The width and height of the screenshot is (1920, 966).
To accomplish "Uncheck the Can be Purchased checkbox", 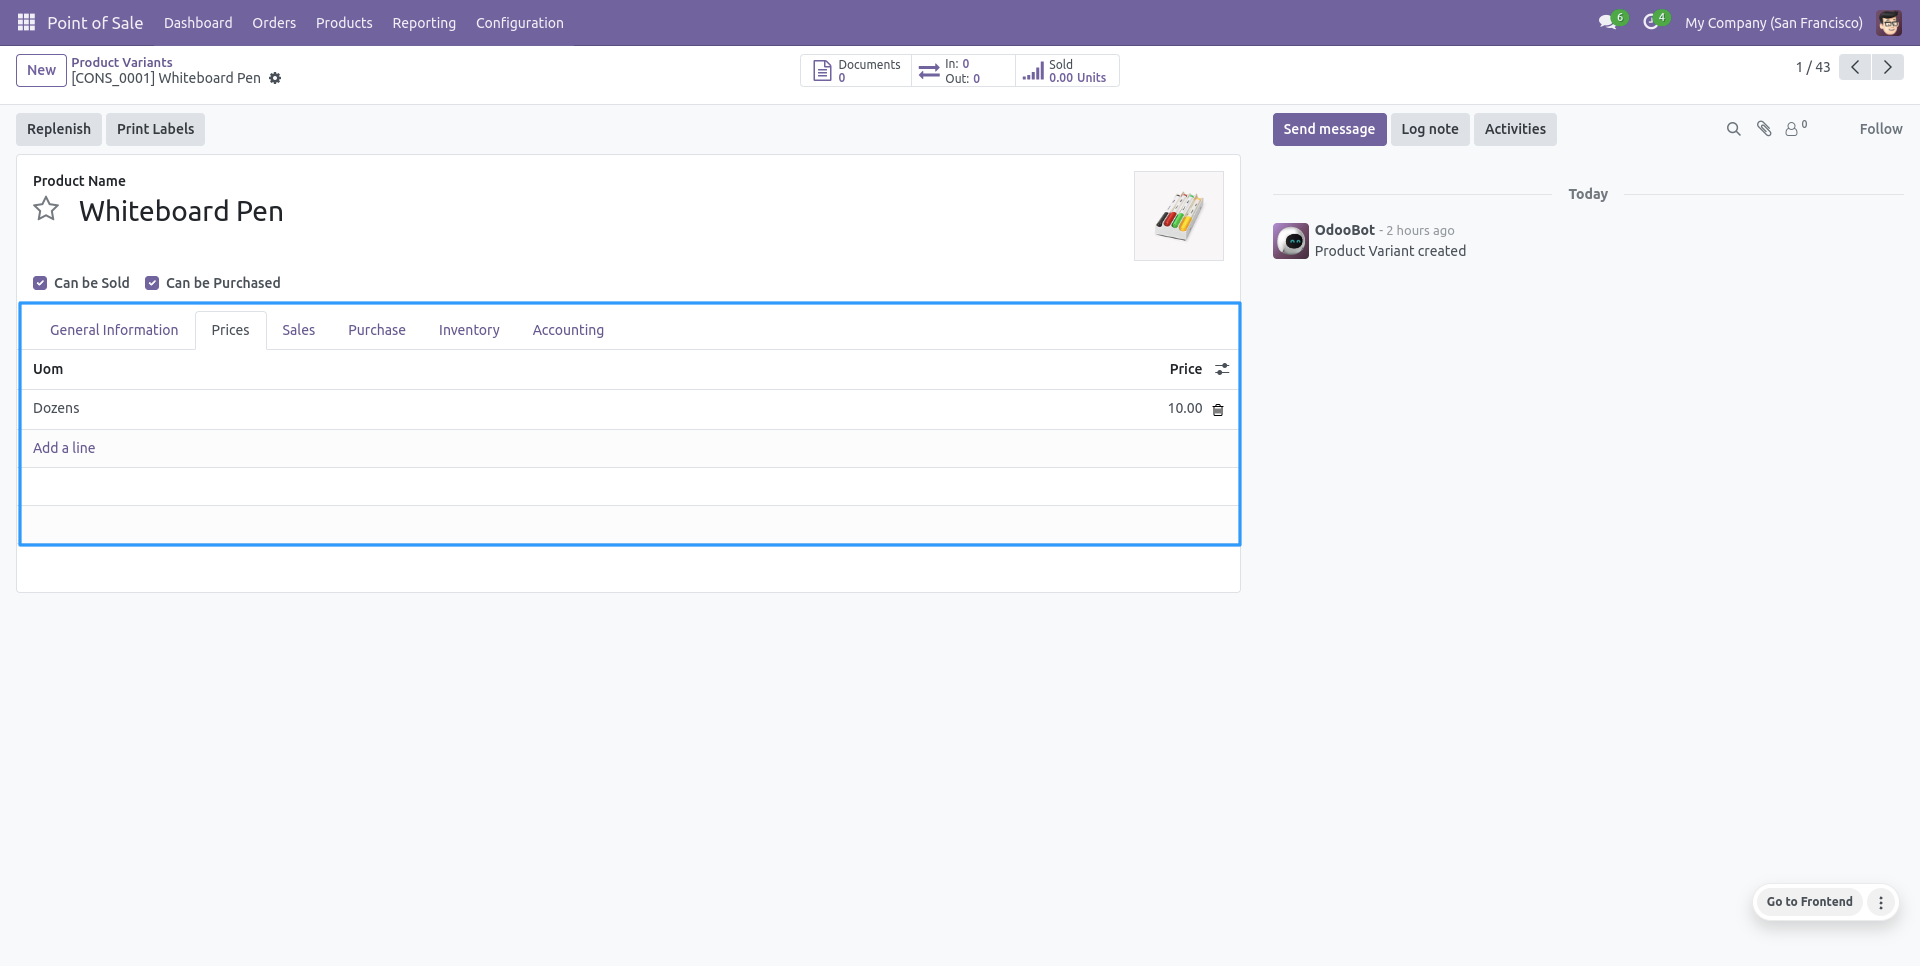I will (152, 283).
